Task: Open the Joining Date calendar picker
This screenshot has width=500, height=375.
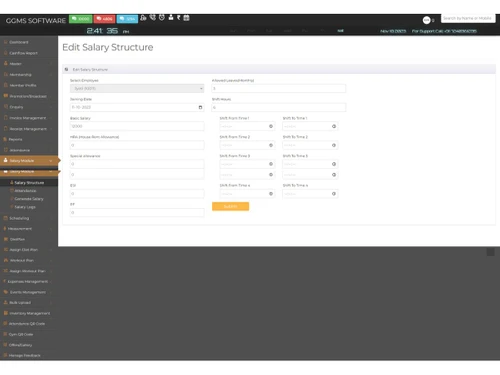Action: pos(200,107)
